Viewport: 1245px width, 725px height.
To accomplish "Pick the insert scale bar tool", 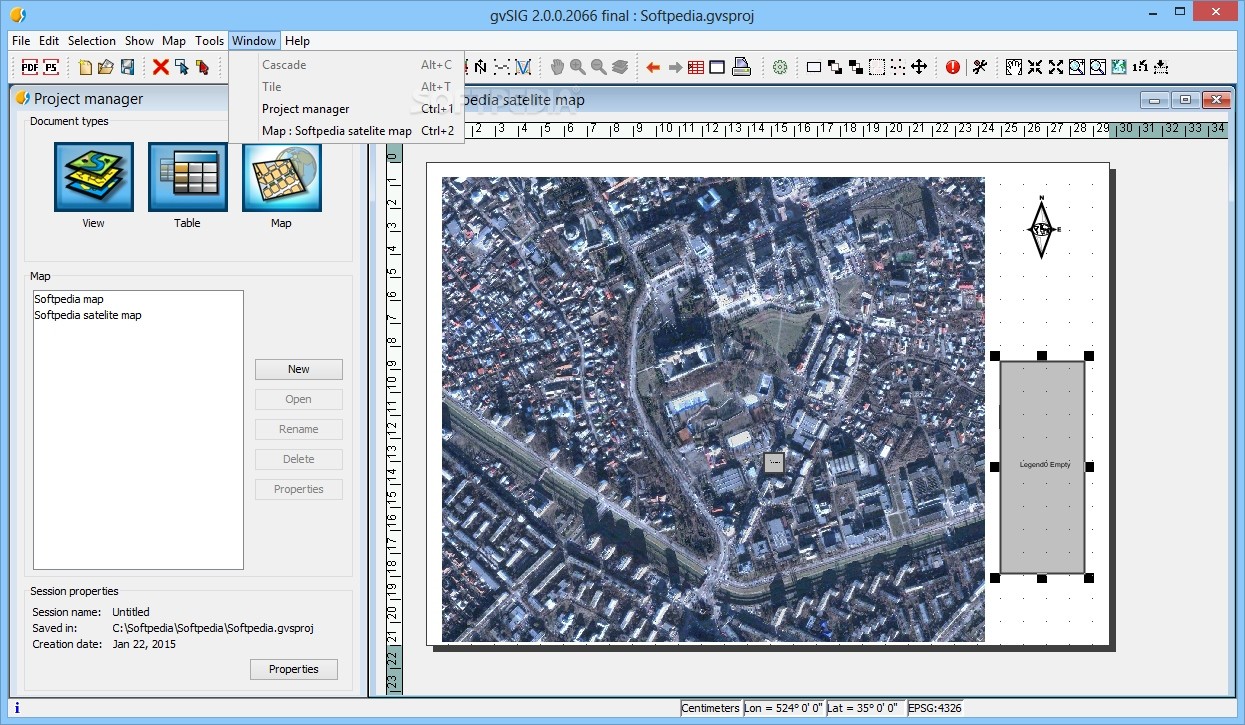I will point(502,67).
